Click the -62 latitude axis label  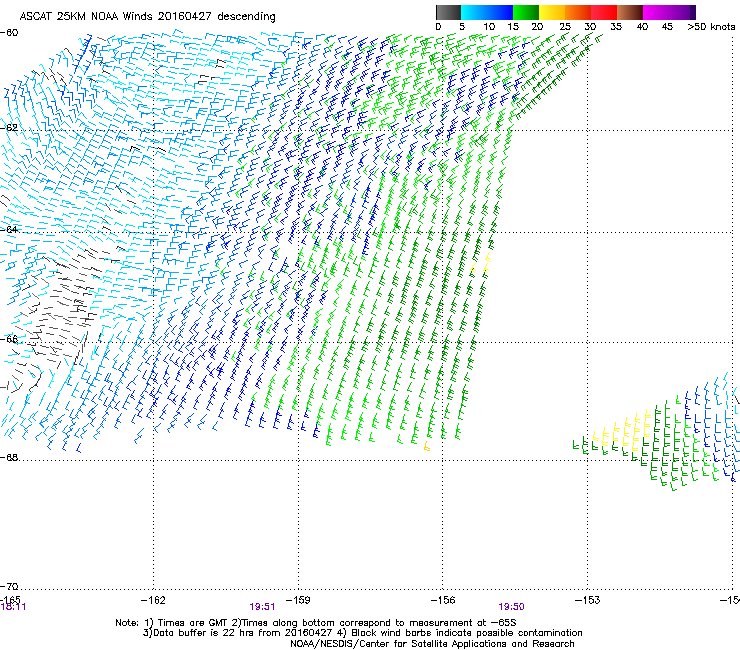coord(9,128)
